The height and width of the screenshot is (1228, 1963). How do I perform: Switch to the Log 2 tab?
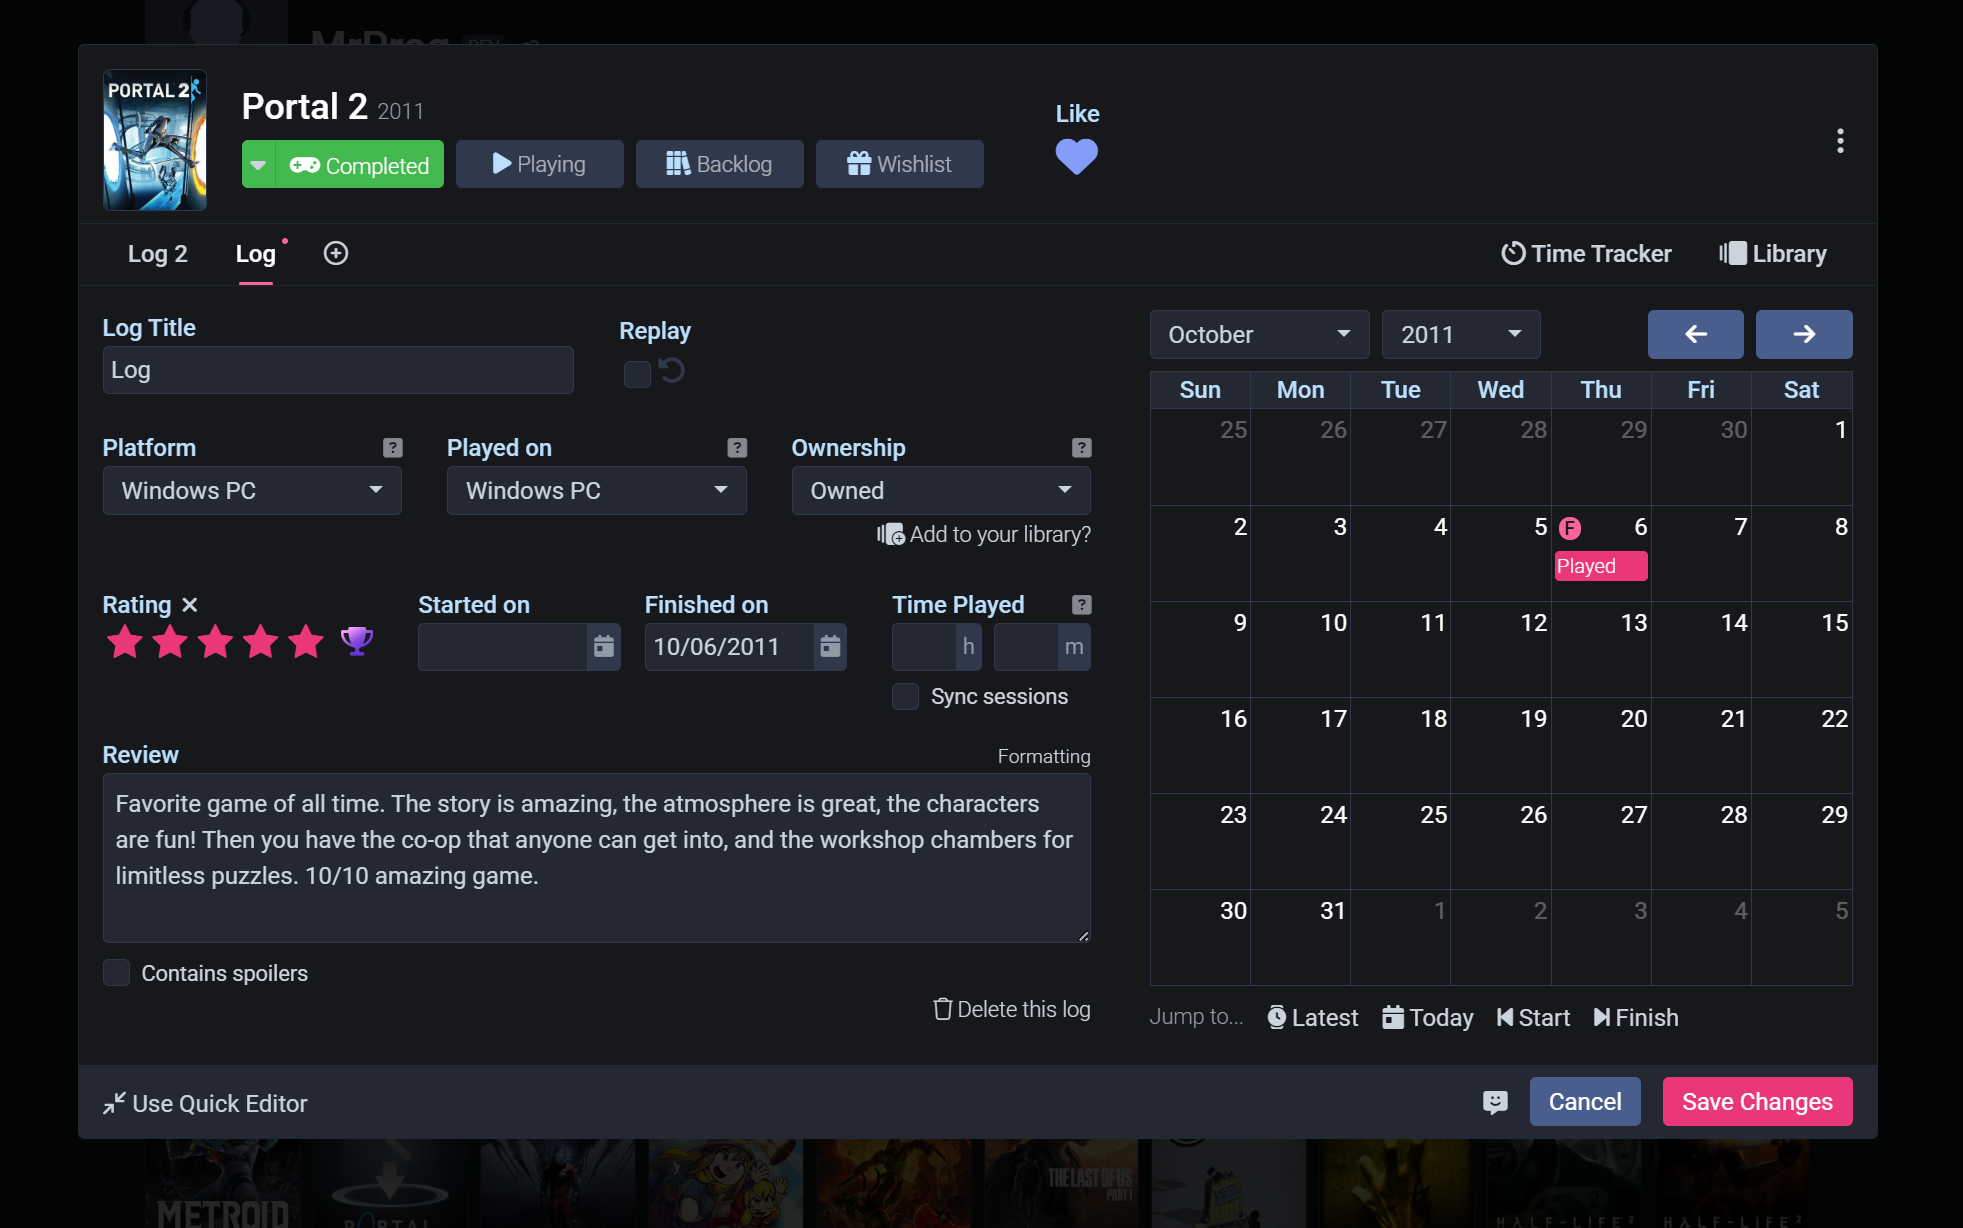[x=158, y=254]
